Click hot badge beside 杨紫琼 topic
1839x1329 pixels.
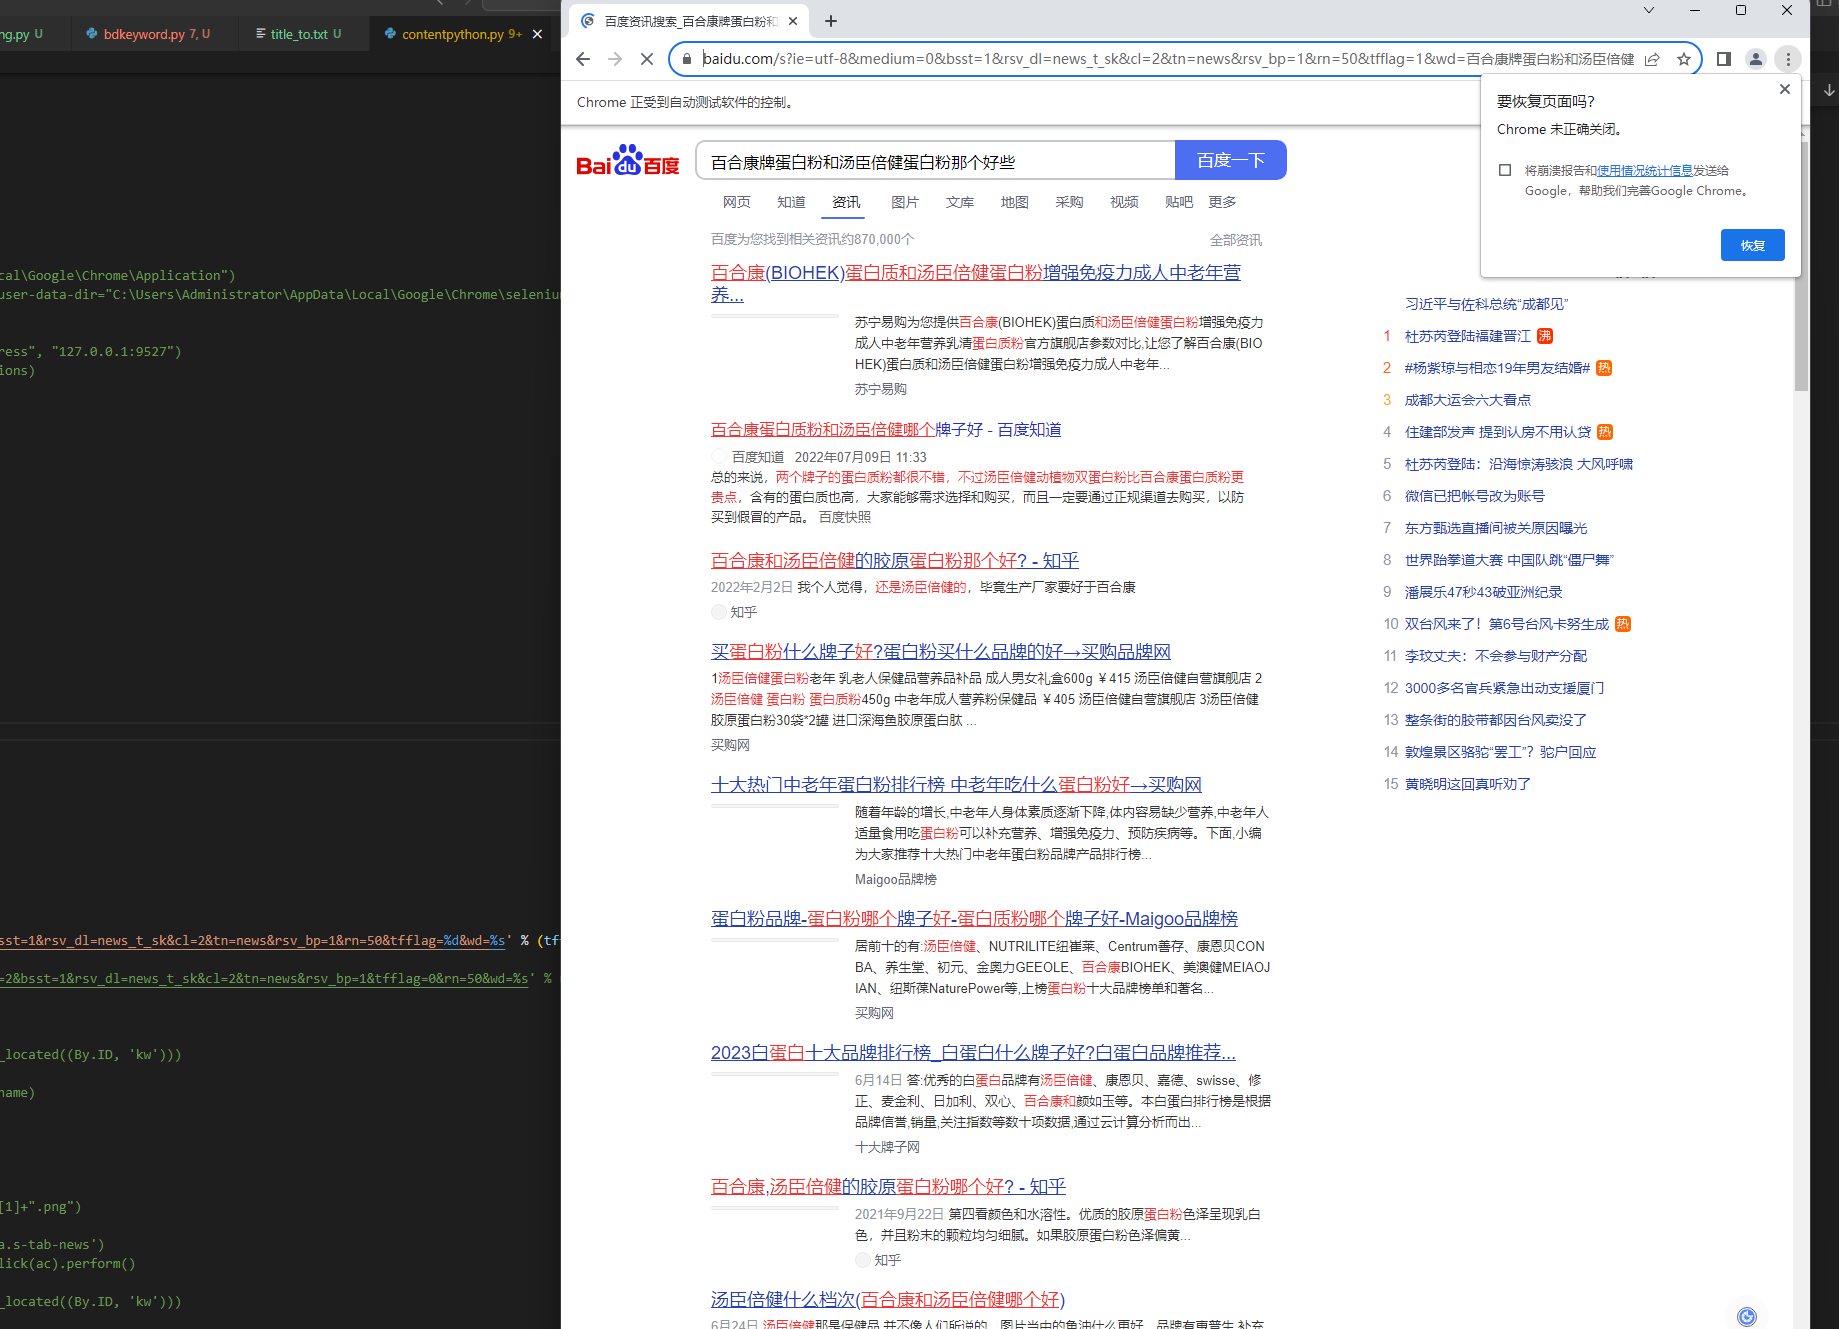1604,368
